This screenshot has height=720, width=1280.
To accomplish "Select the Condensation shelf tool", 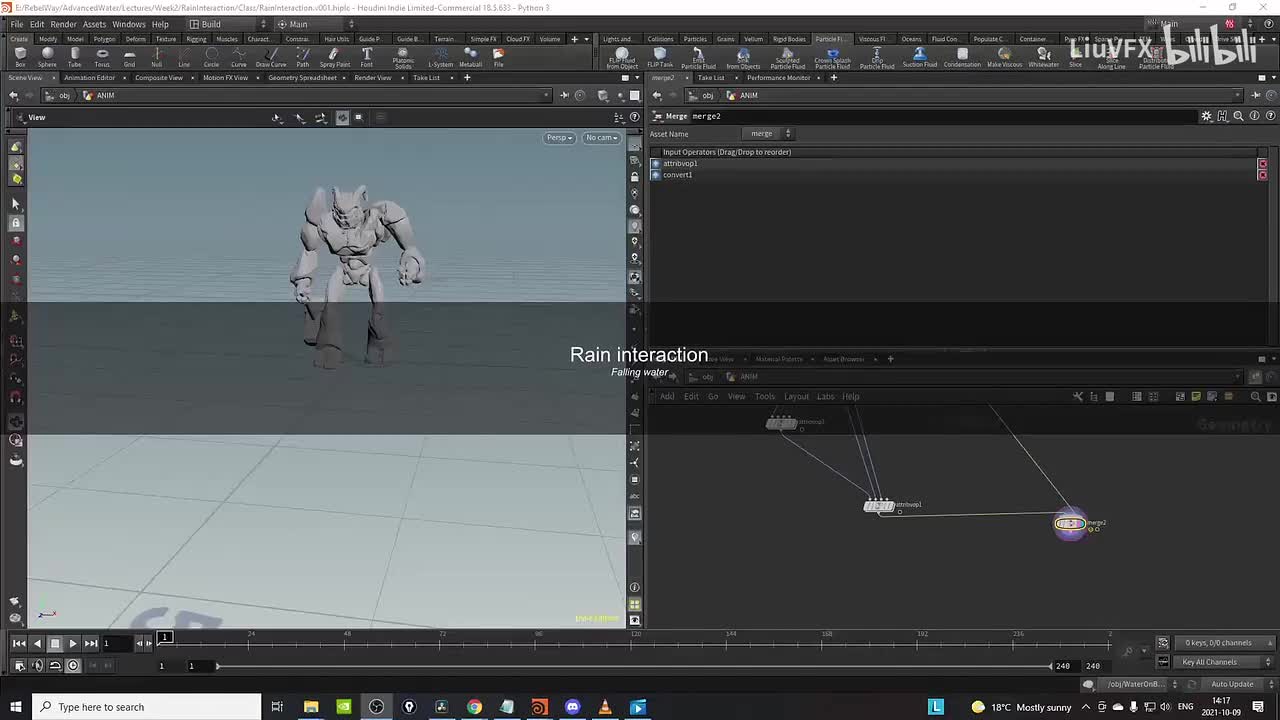I will 962,56.
